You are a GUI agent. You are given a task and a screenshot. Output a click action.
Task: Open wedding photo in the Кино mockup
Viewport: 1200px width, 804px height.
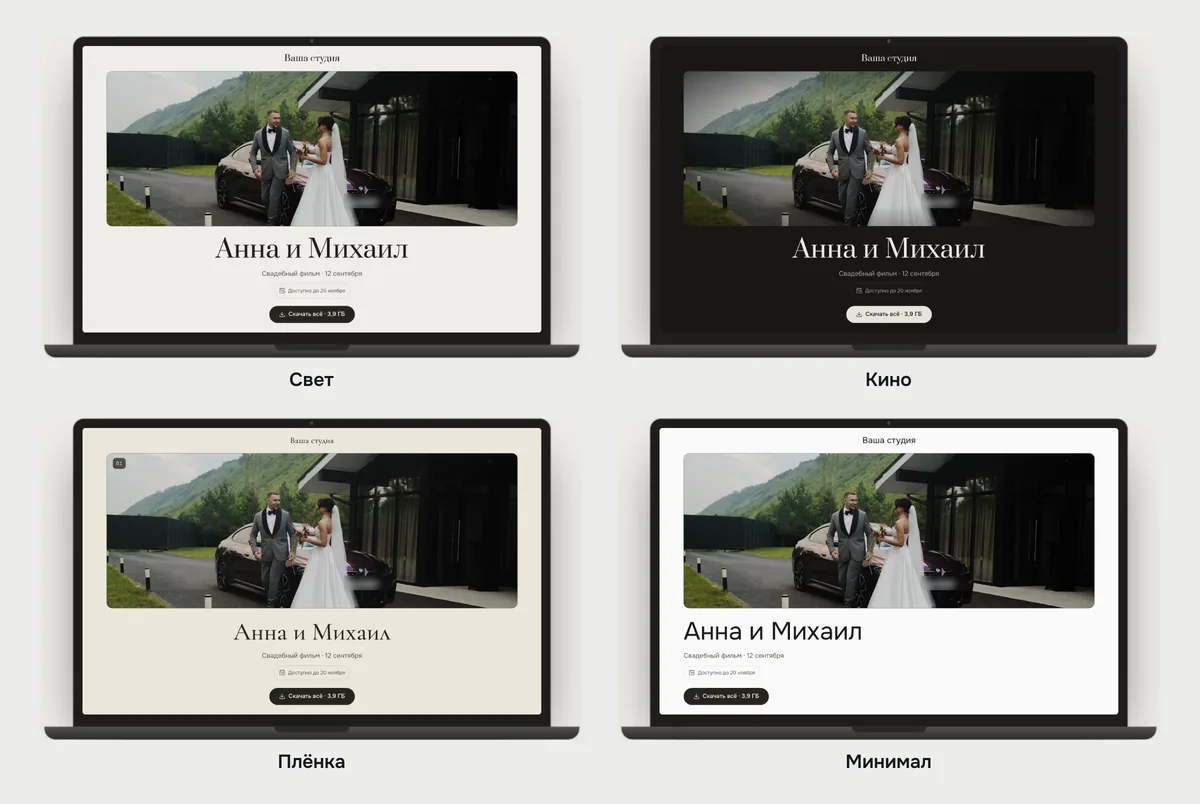pos(889,148)
